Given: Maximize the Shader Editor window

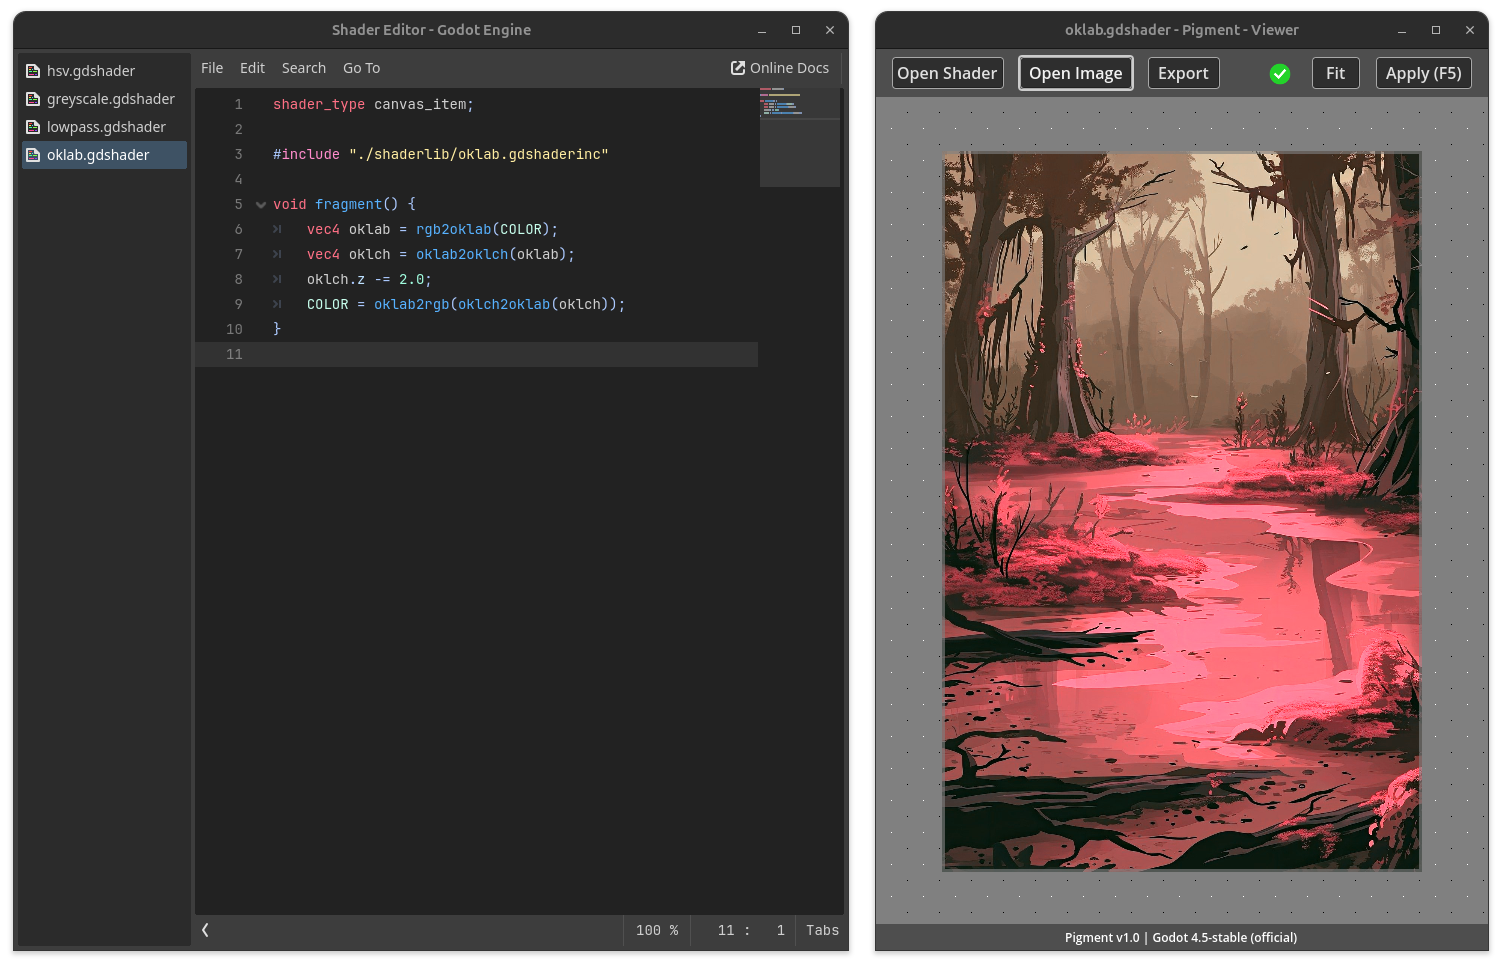Looking at the screenshot, I should pyautogui.click(x=796, y=30).
